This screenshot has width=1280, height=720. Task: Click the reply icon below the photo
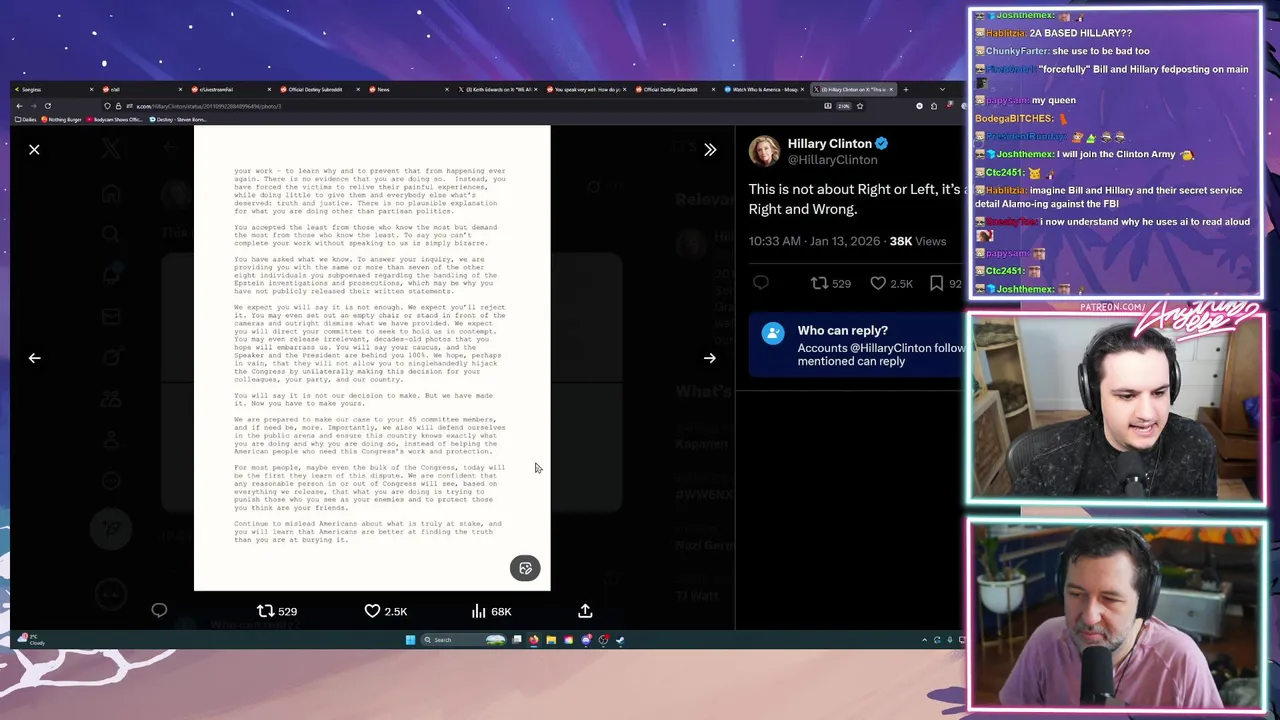159,610
